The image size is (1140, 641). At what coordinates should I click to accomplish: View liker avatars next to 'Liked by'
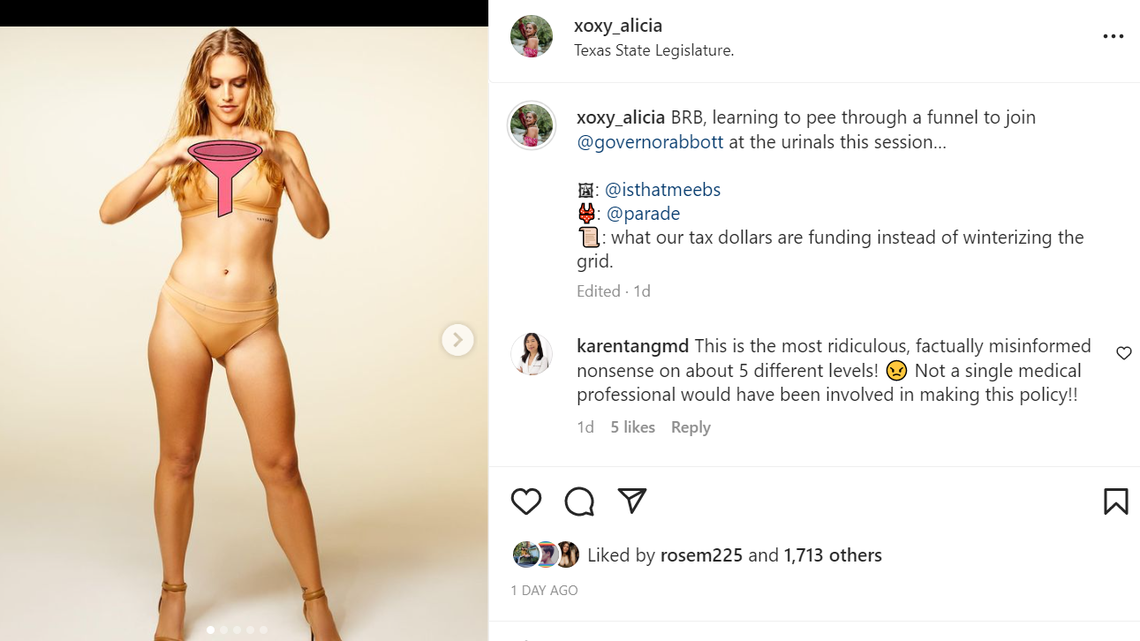pyautogui.click(x=545, y=554)
